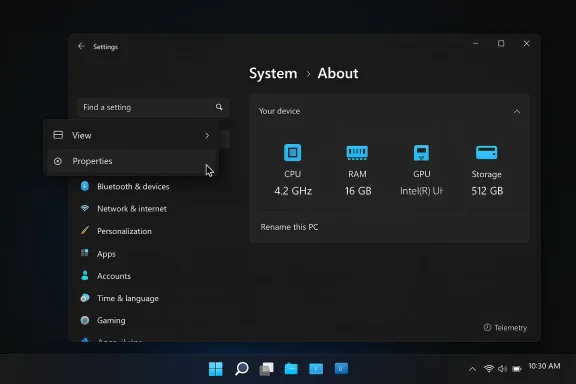Choose View in the context menu

pos(131,135)
